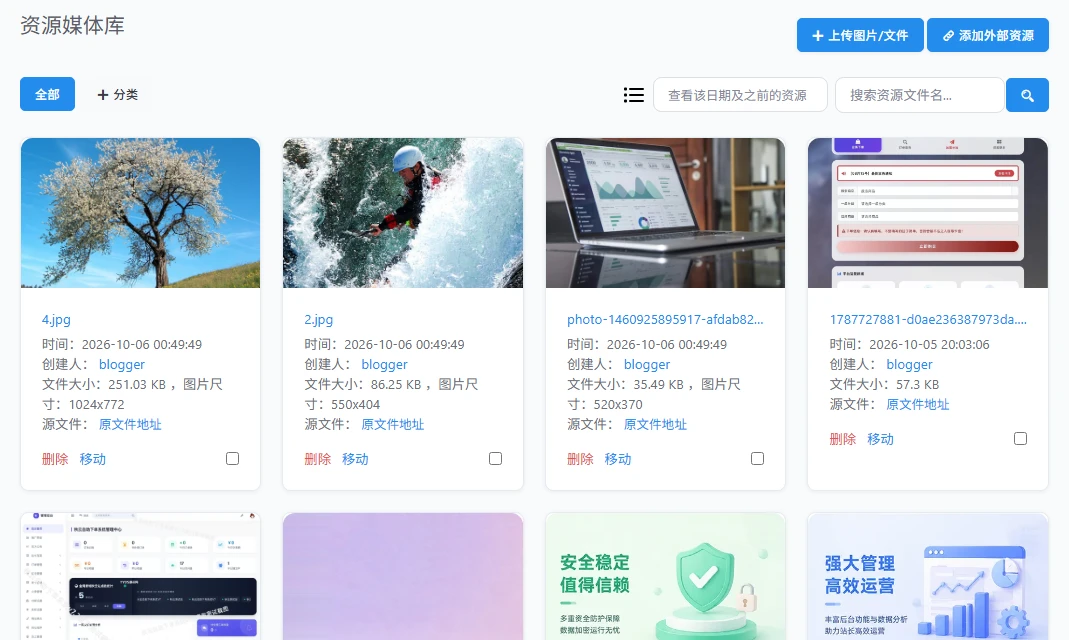Focus the date filter input field
1069x640 pixels.
[740, 95]
